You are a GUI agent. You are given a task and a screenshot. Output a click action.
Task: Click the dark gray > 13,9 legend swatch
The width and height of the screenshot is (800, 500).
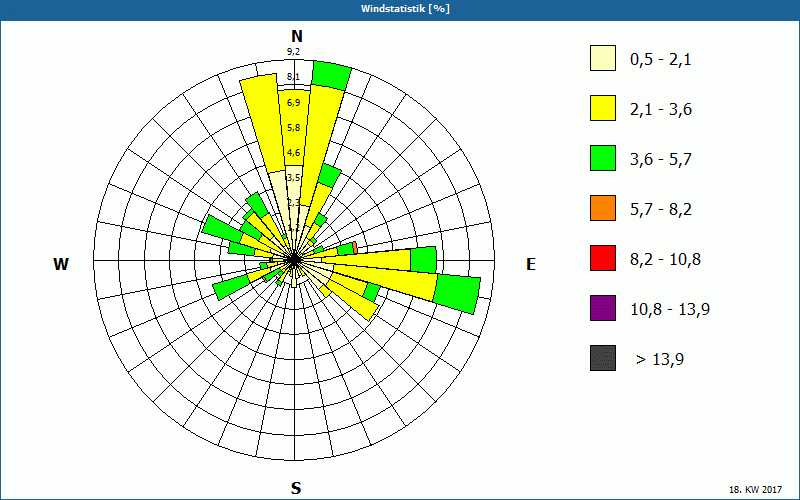click(x=603, y=358)
